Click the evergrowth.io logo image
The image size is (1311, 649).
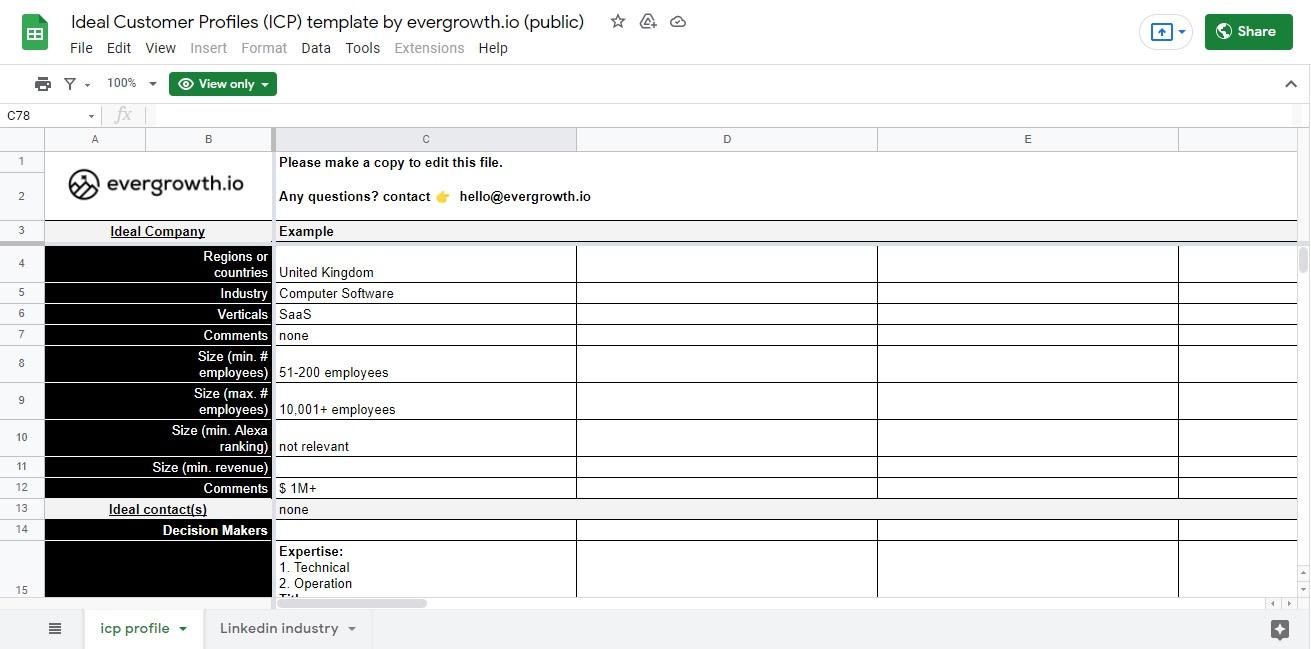point(156,184)
